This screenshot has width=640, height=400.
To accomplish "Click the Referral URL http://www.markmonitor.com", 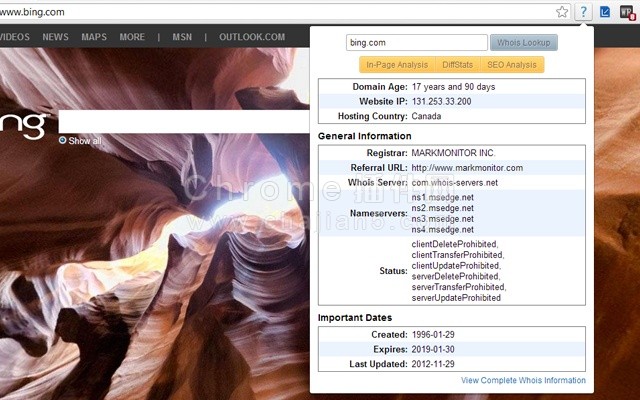I will 467,168.
